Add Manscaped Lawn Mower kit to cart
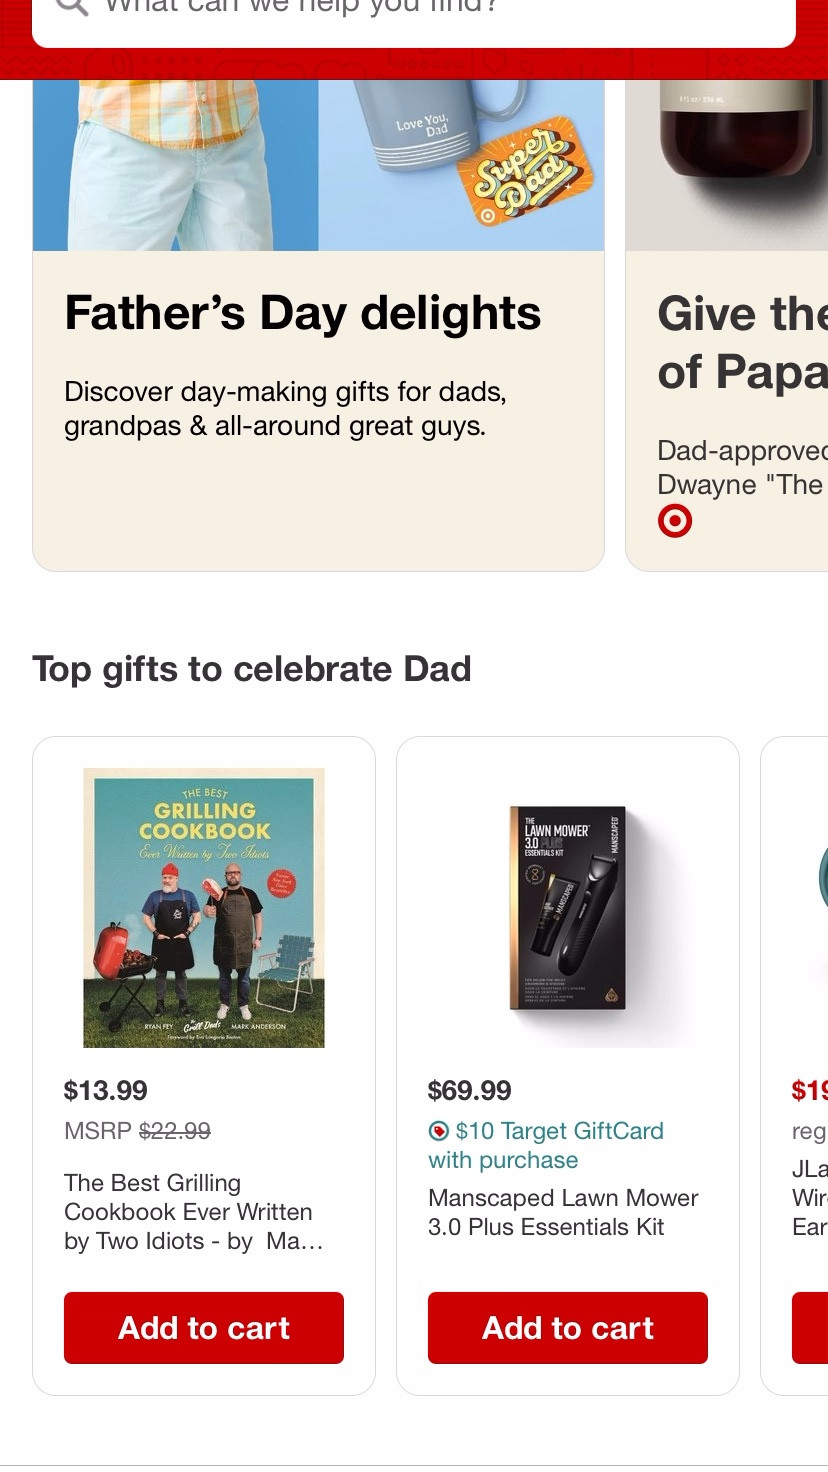 (x=568, y=1328)
